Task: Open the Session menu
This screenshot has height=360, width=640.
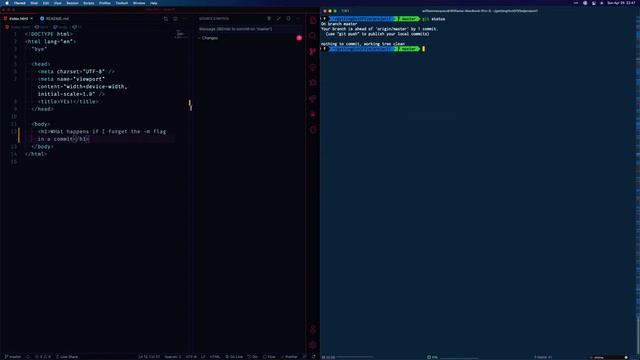Action: click(x=72, y=3)
